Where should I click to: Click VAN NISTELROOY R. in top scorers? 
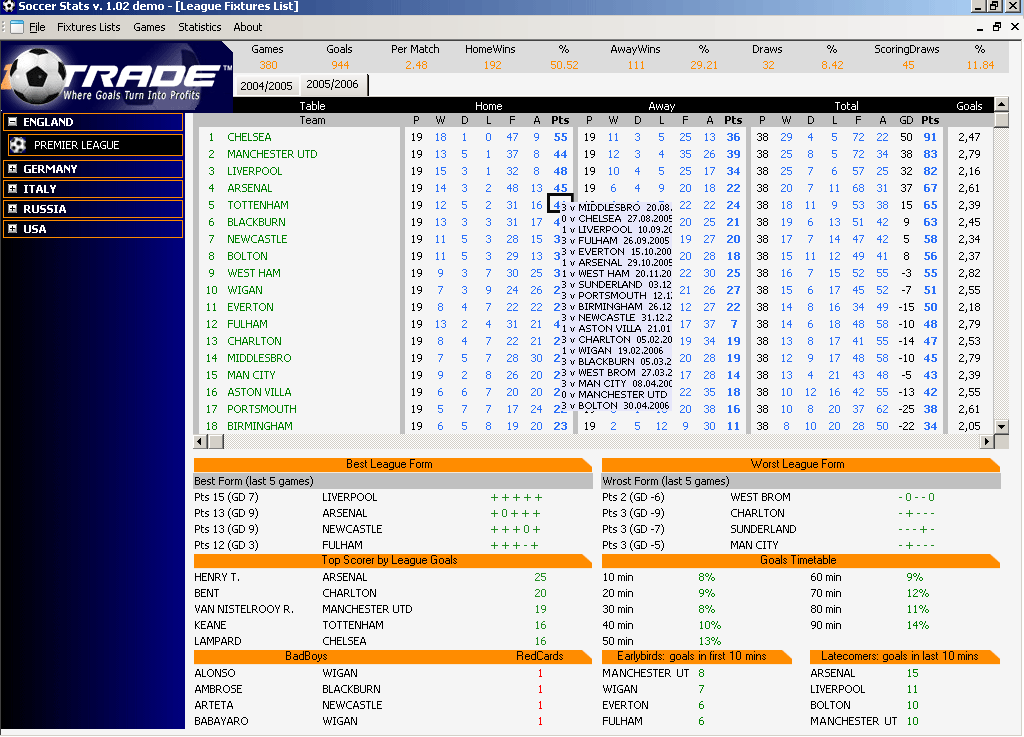click(244, 609)
